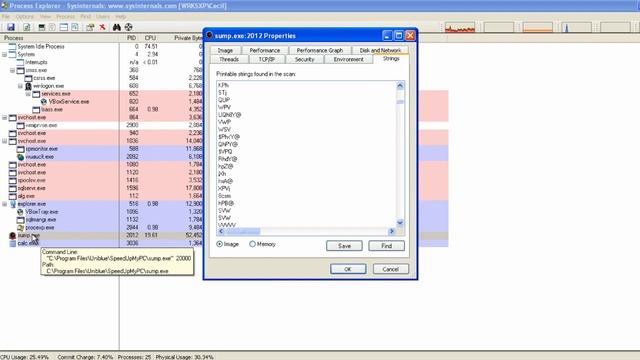Select the Memory radio button
The width and height of the screenshot is (640, 360).
point(252,244)
